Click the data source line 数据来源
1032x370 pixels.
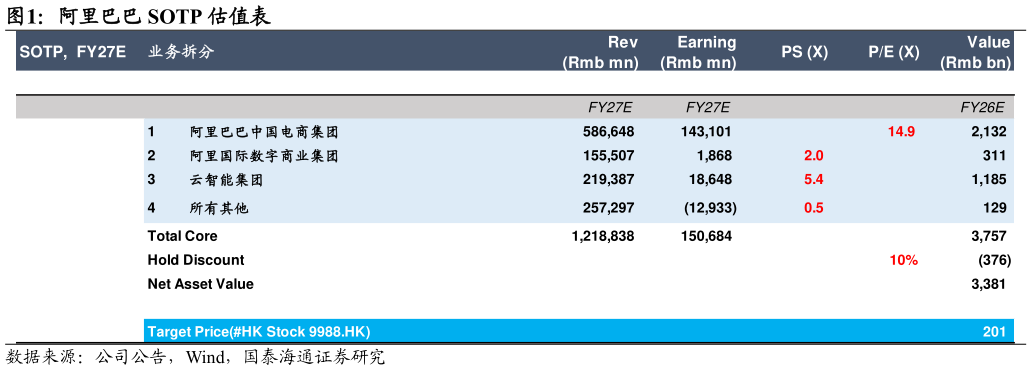click(x=195, y=357)
